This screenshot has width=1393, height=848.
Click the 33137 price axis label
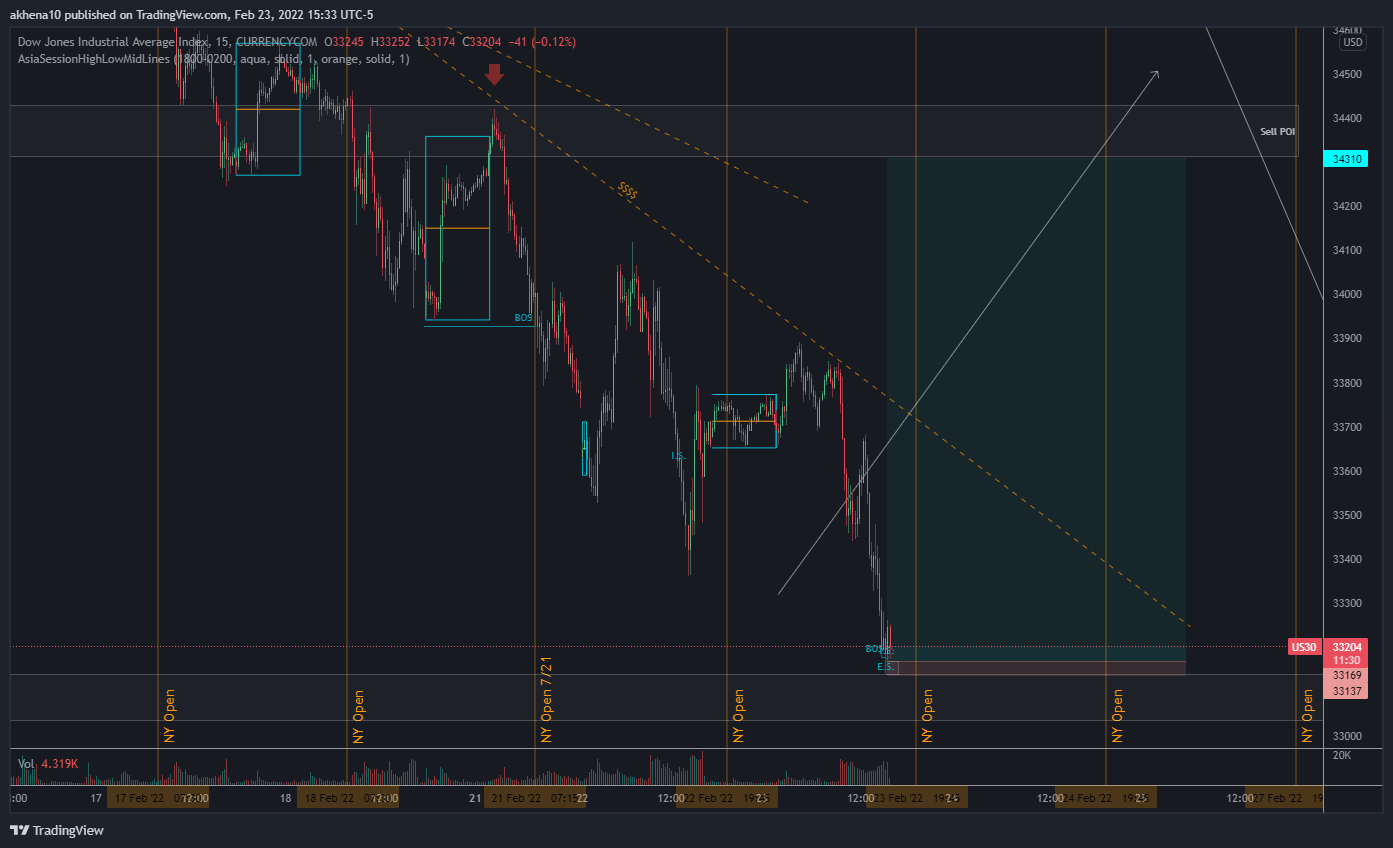[1345, 691]
